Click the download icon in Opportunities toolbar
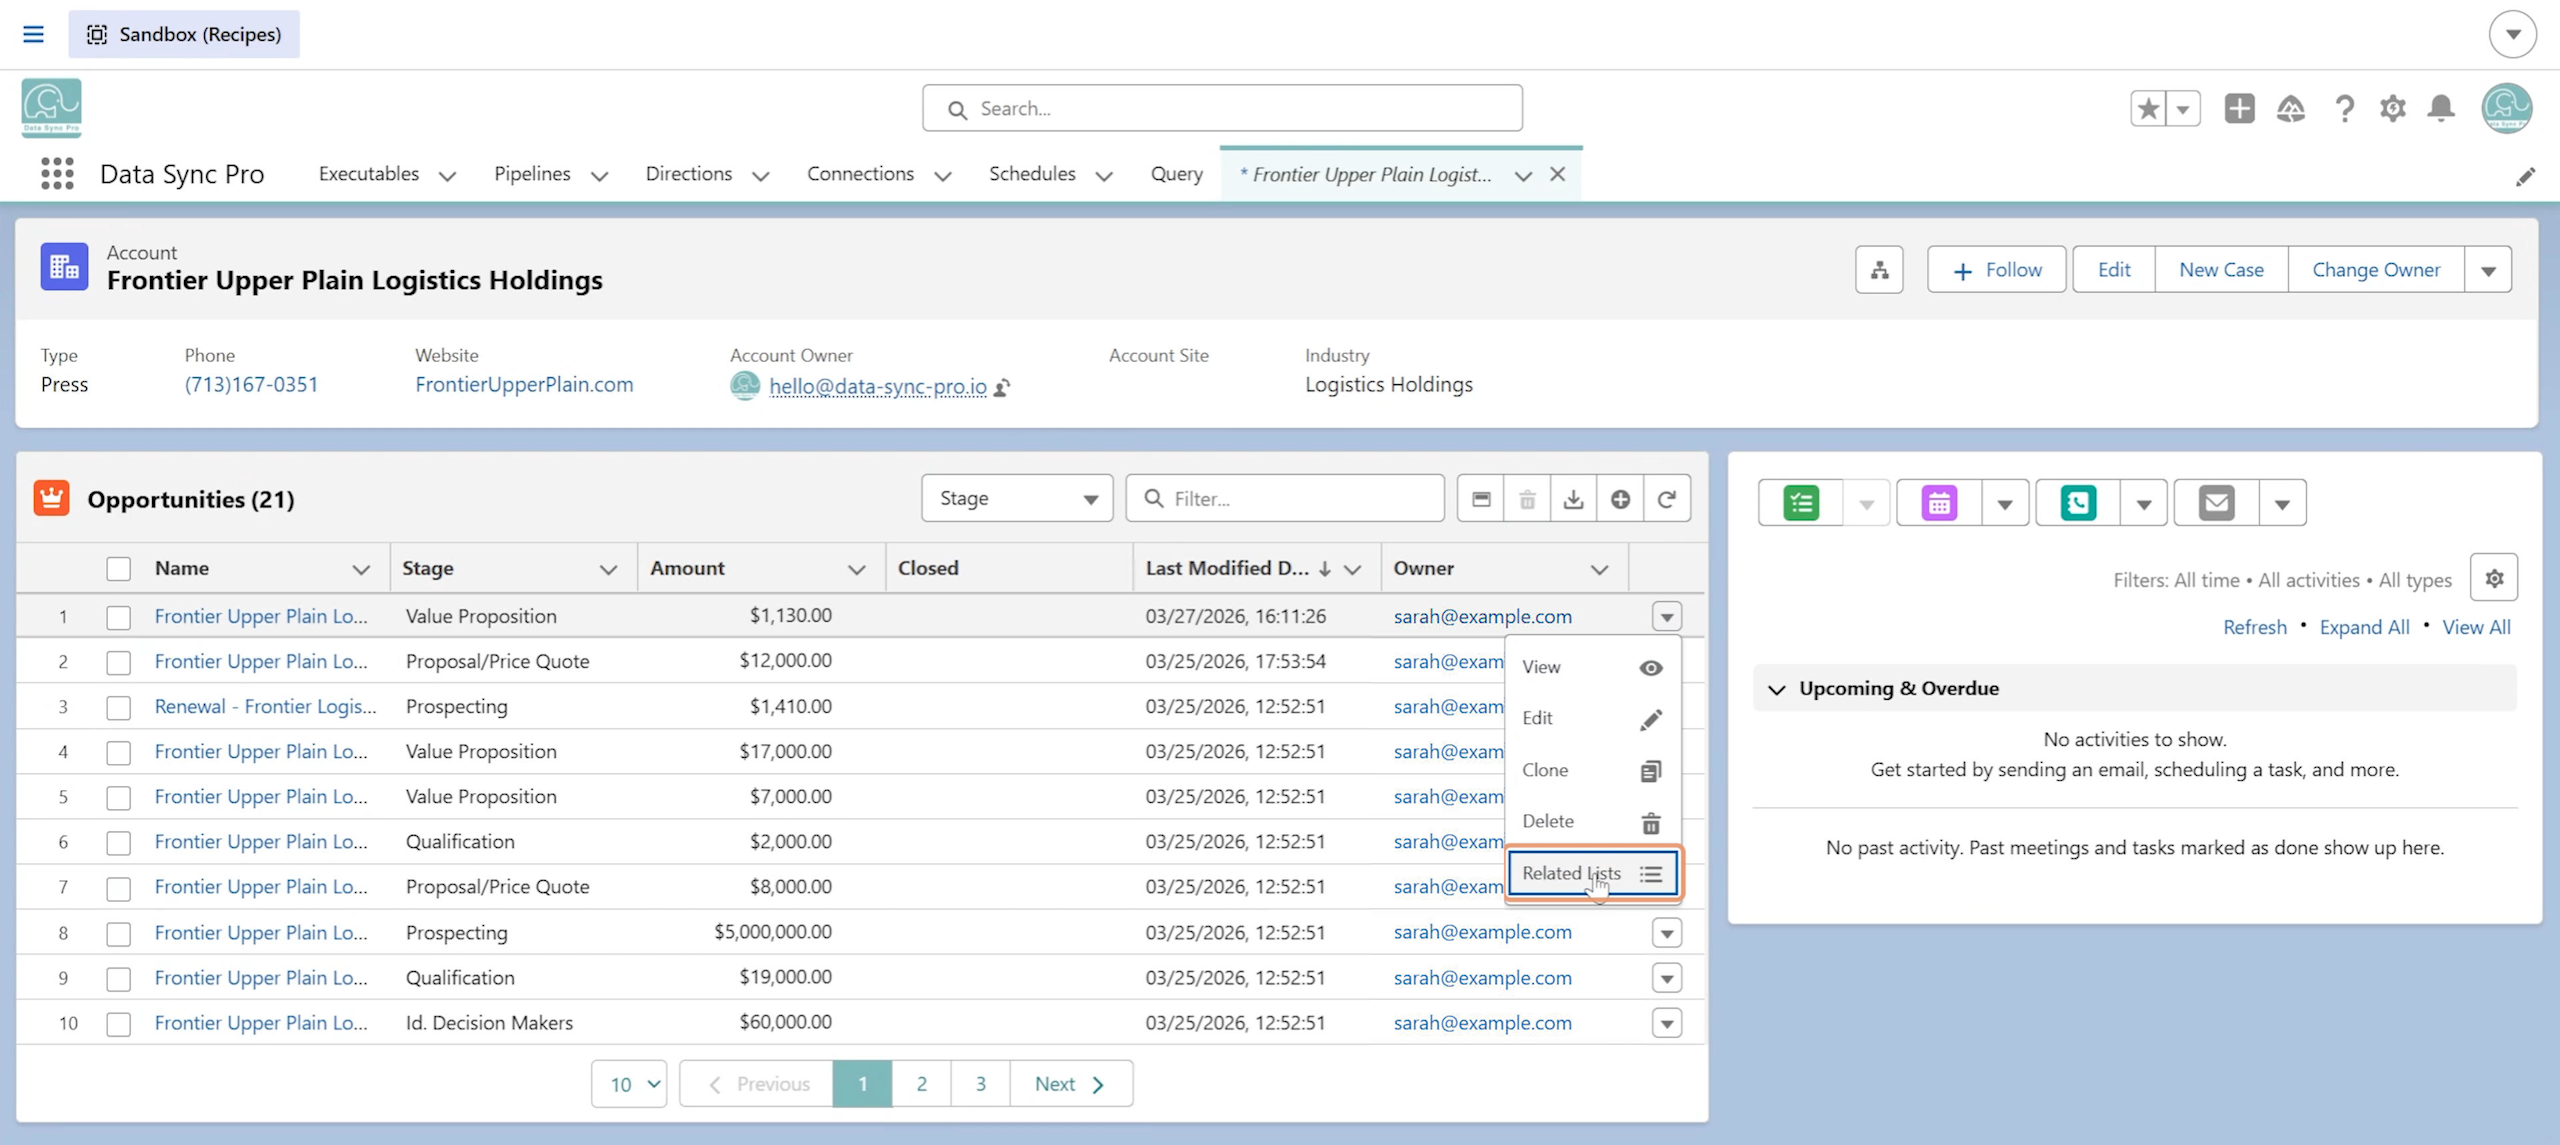 pos(1573,499)
